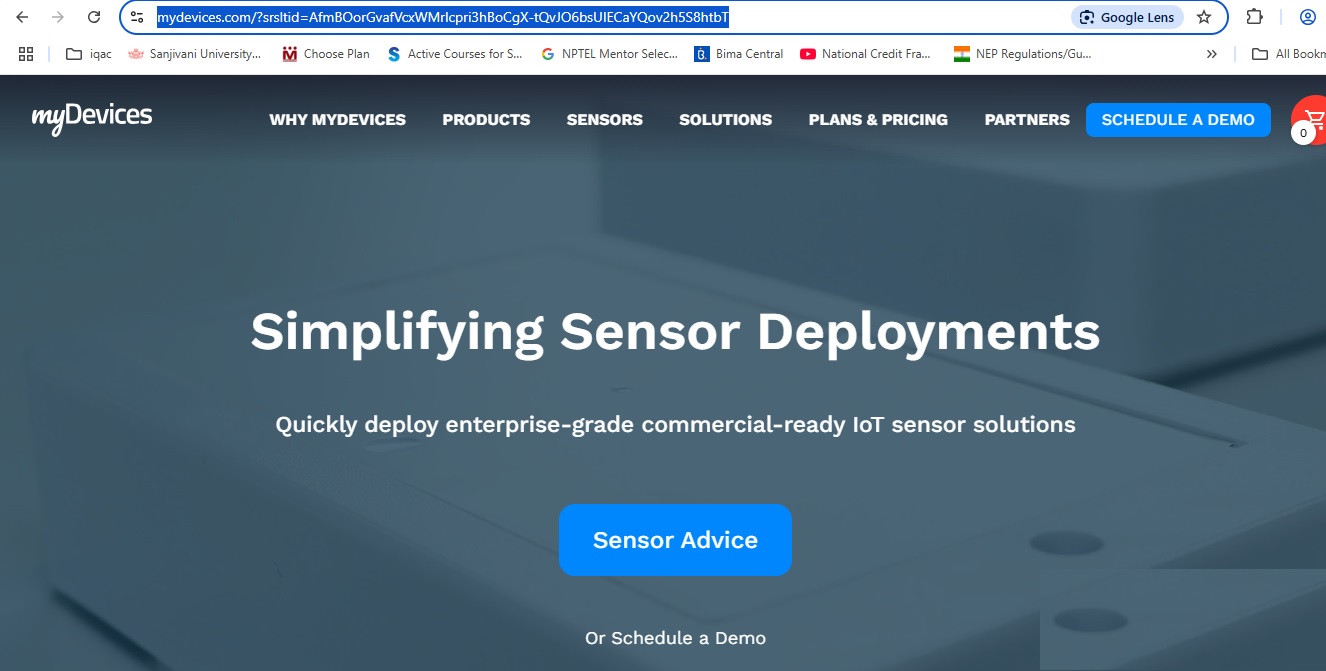Open the apps grid in bookmarks bar

pos(26,54)
